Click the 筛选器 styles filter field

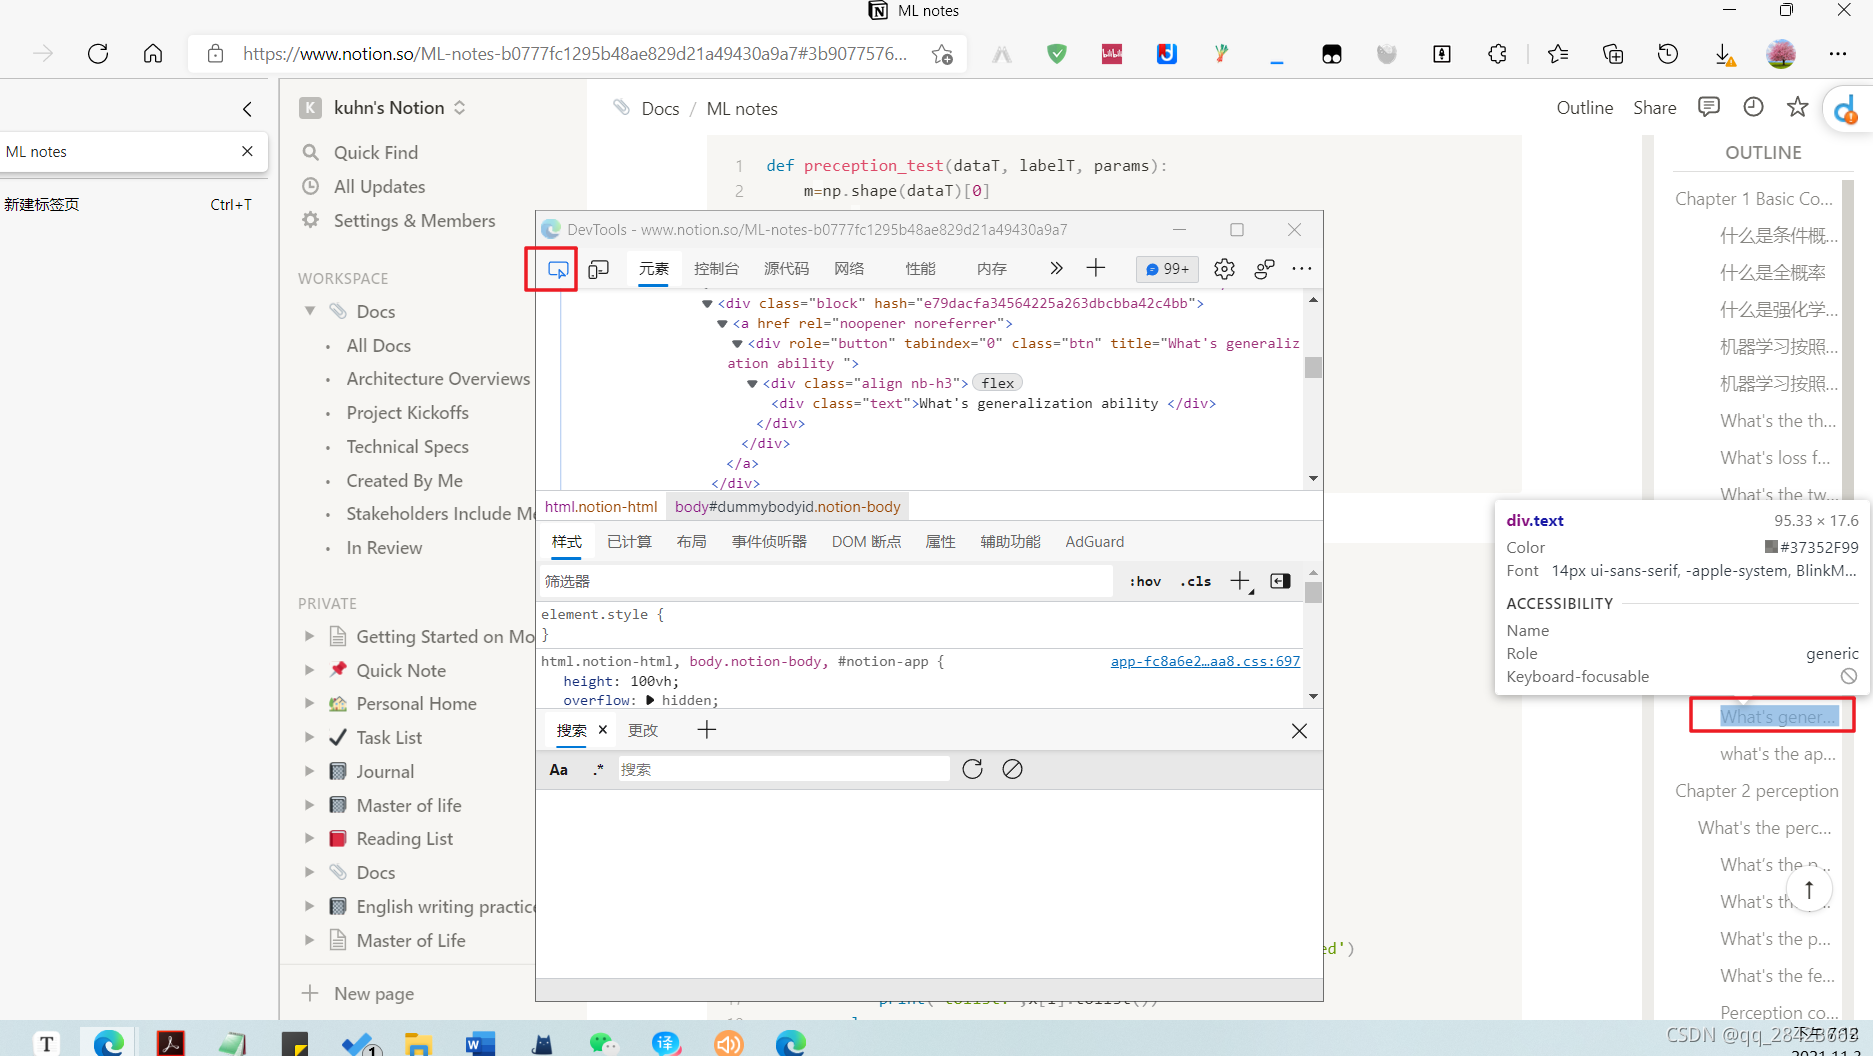pyautogui.click(x=826, y=581)
